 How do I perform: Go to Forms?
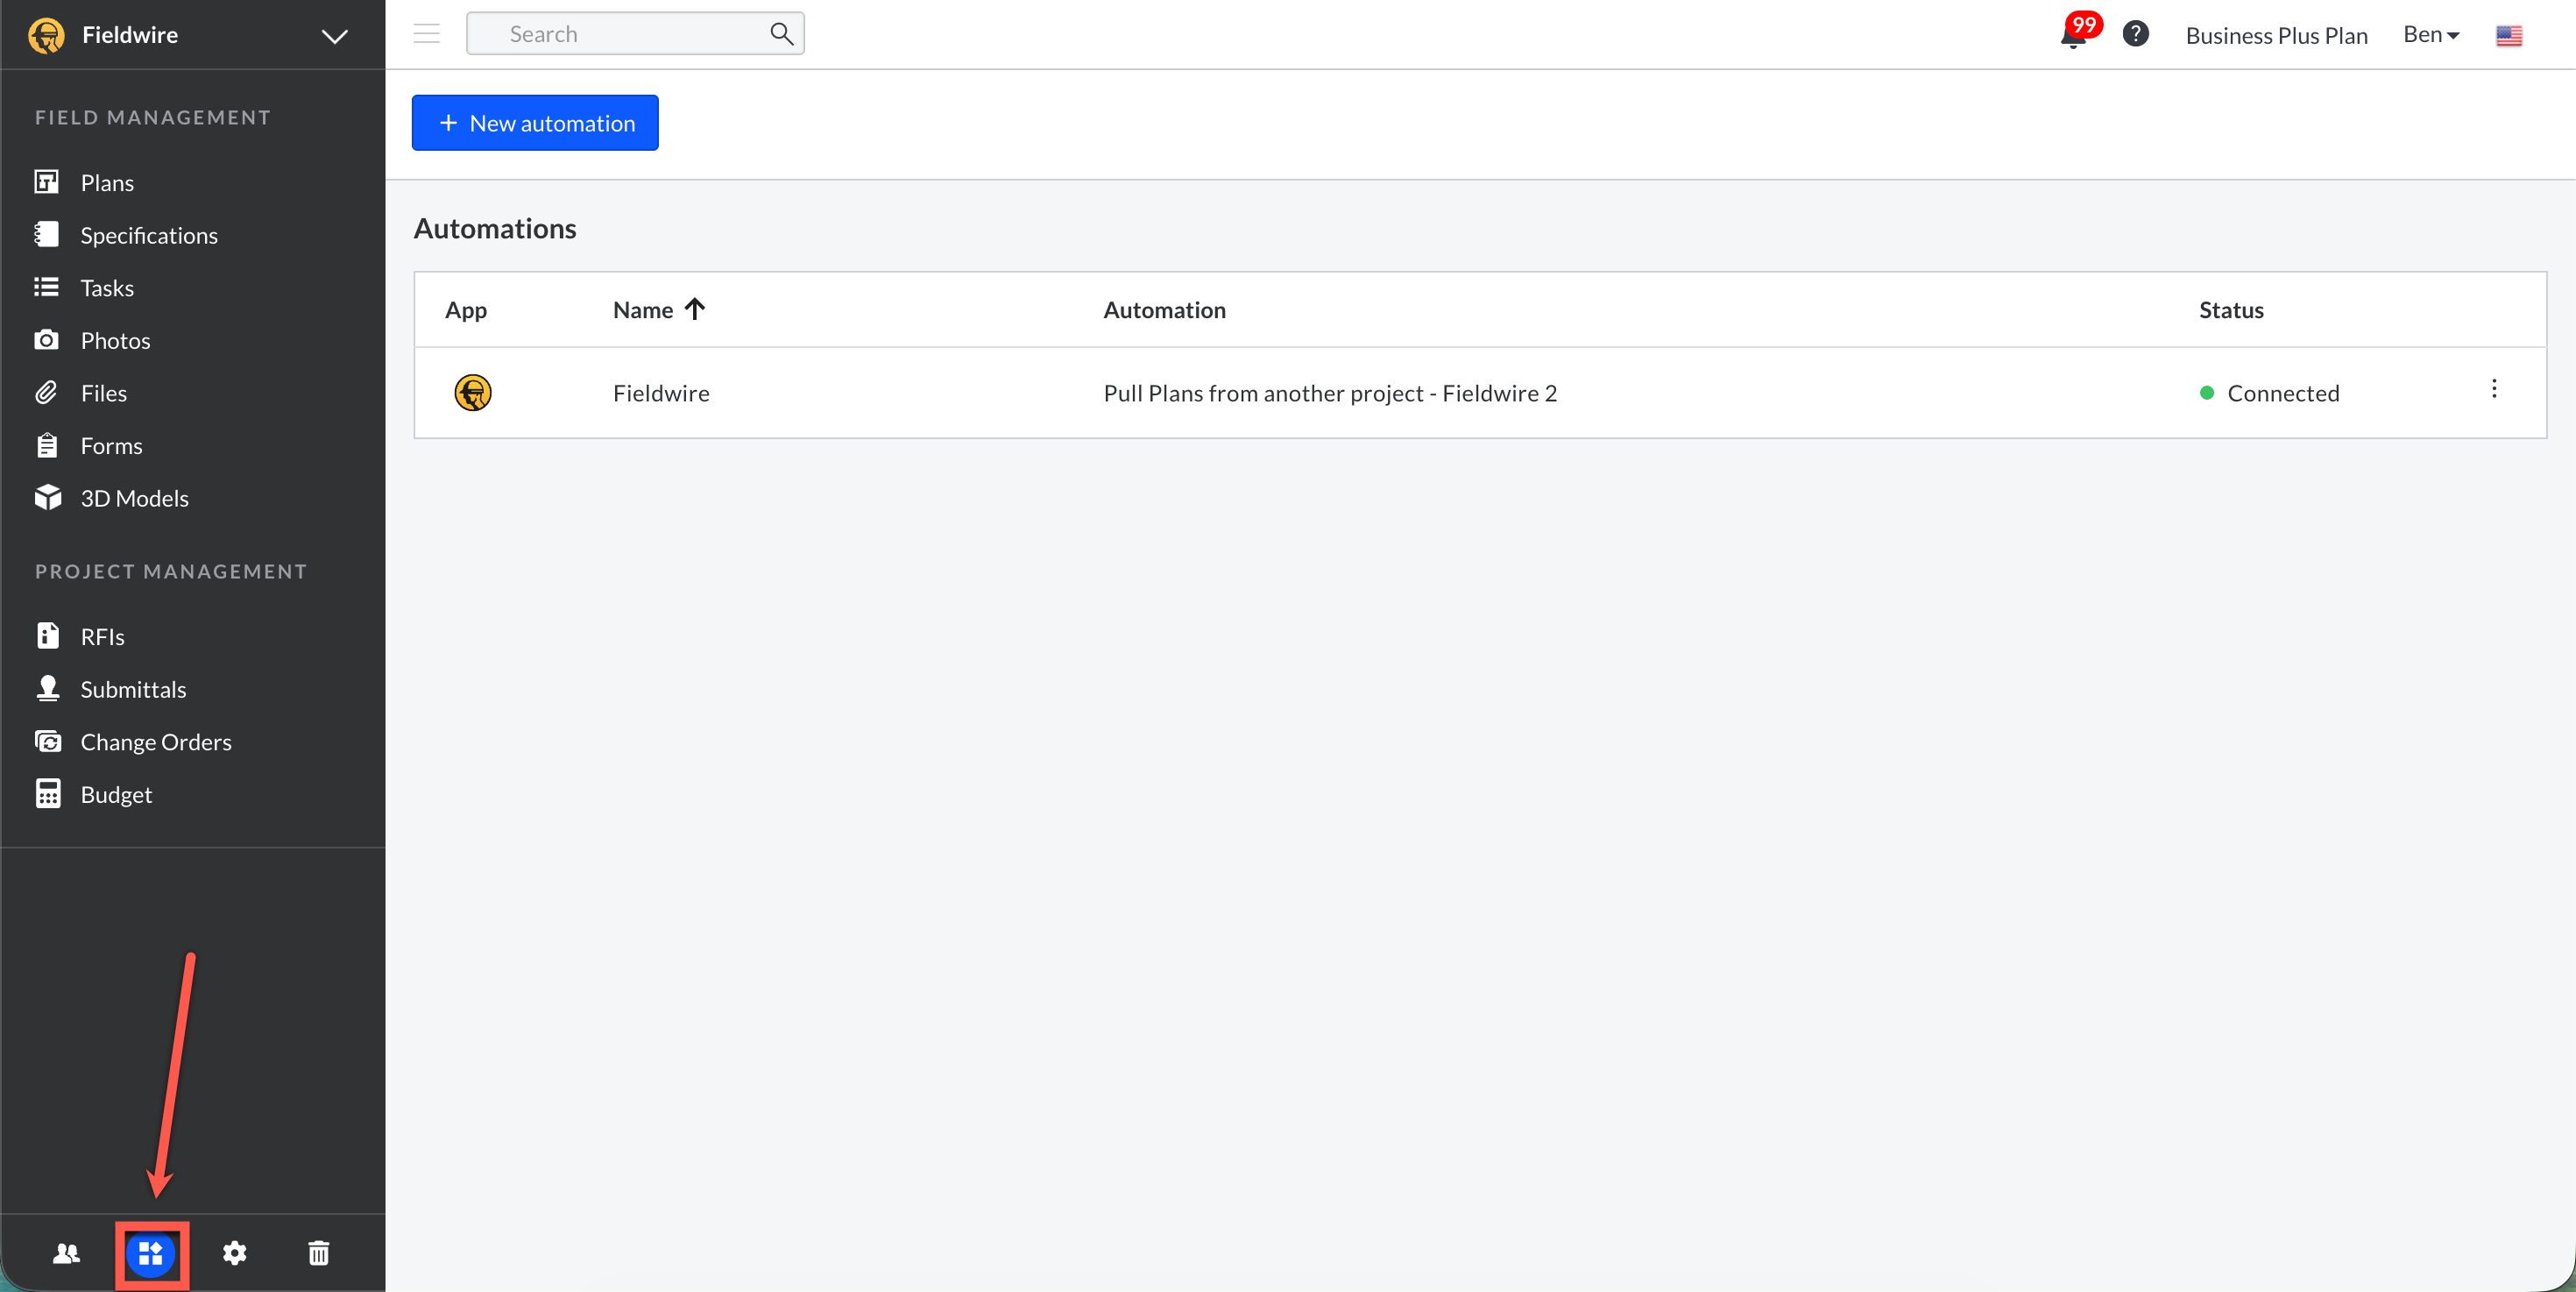click(x=111, y=446)
